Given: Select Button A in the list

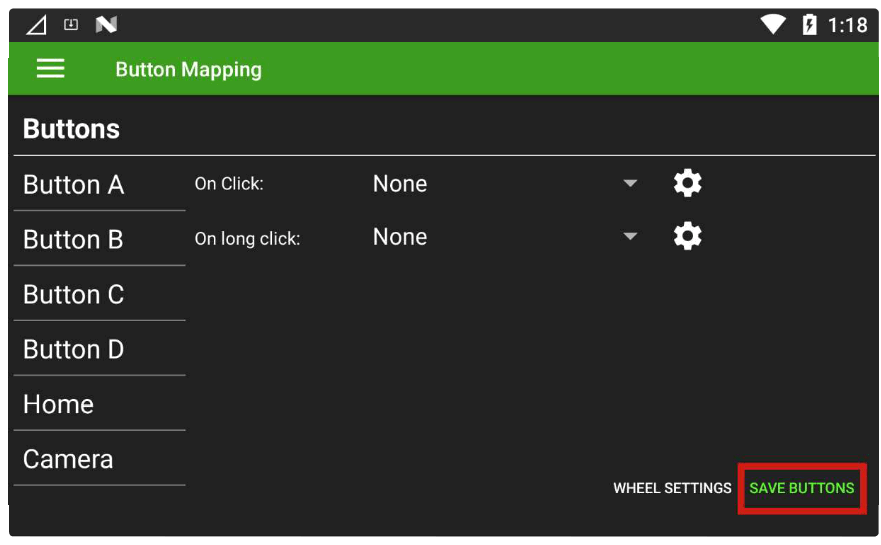Looking at the screenshot, I should [x=74, y=185].
